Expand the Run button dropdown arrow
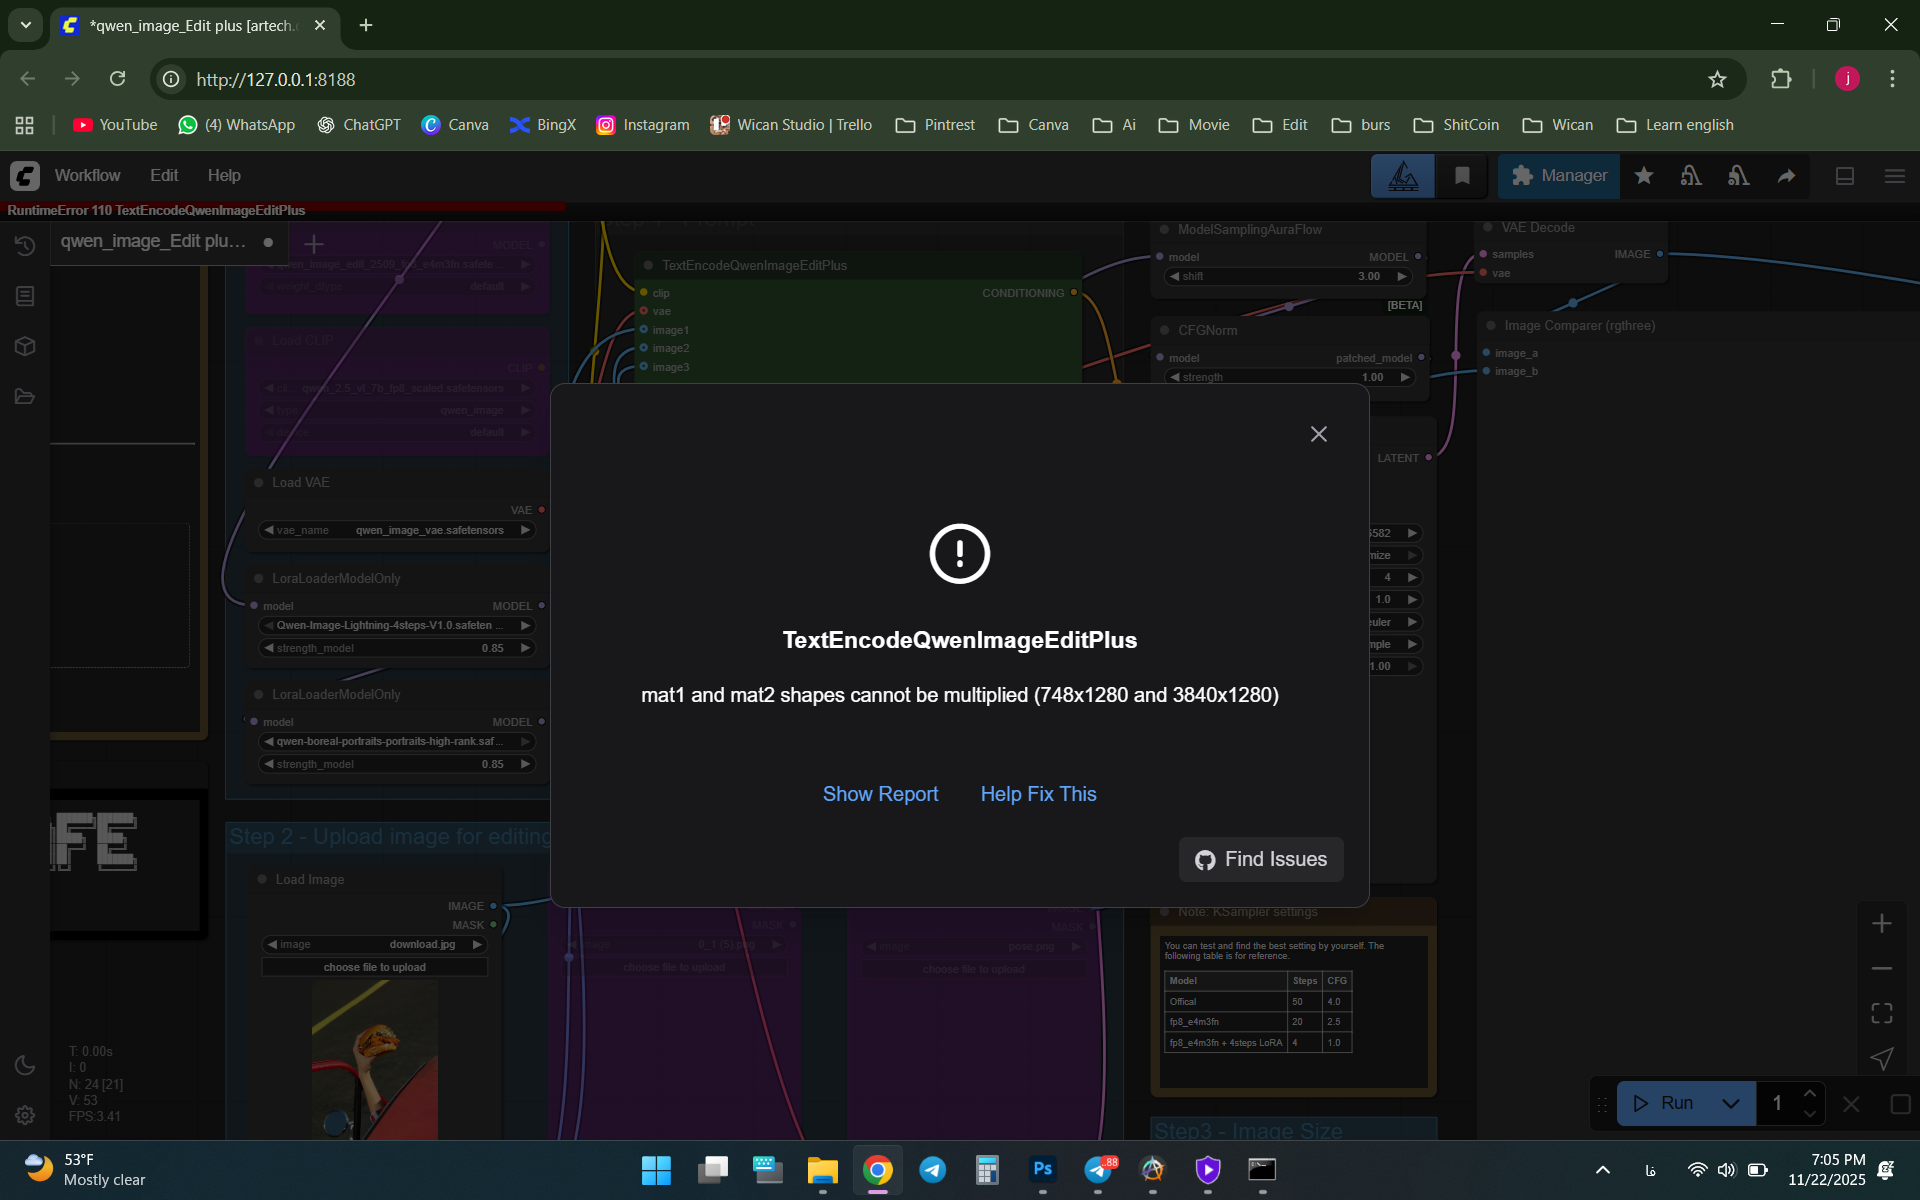The width and height of the screenshot is (1920, 1200). pos(1731,1103)
